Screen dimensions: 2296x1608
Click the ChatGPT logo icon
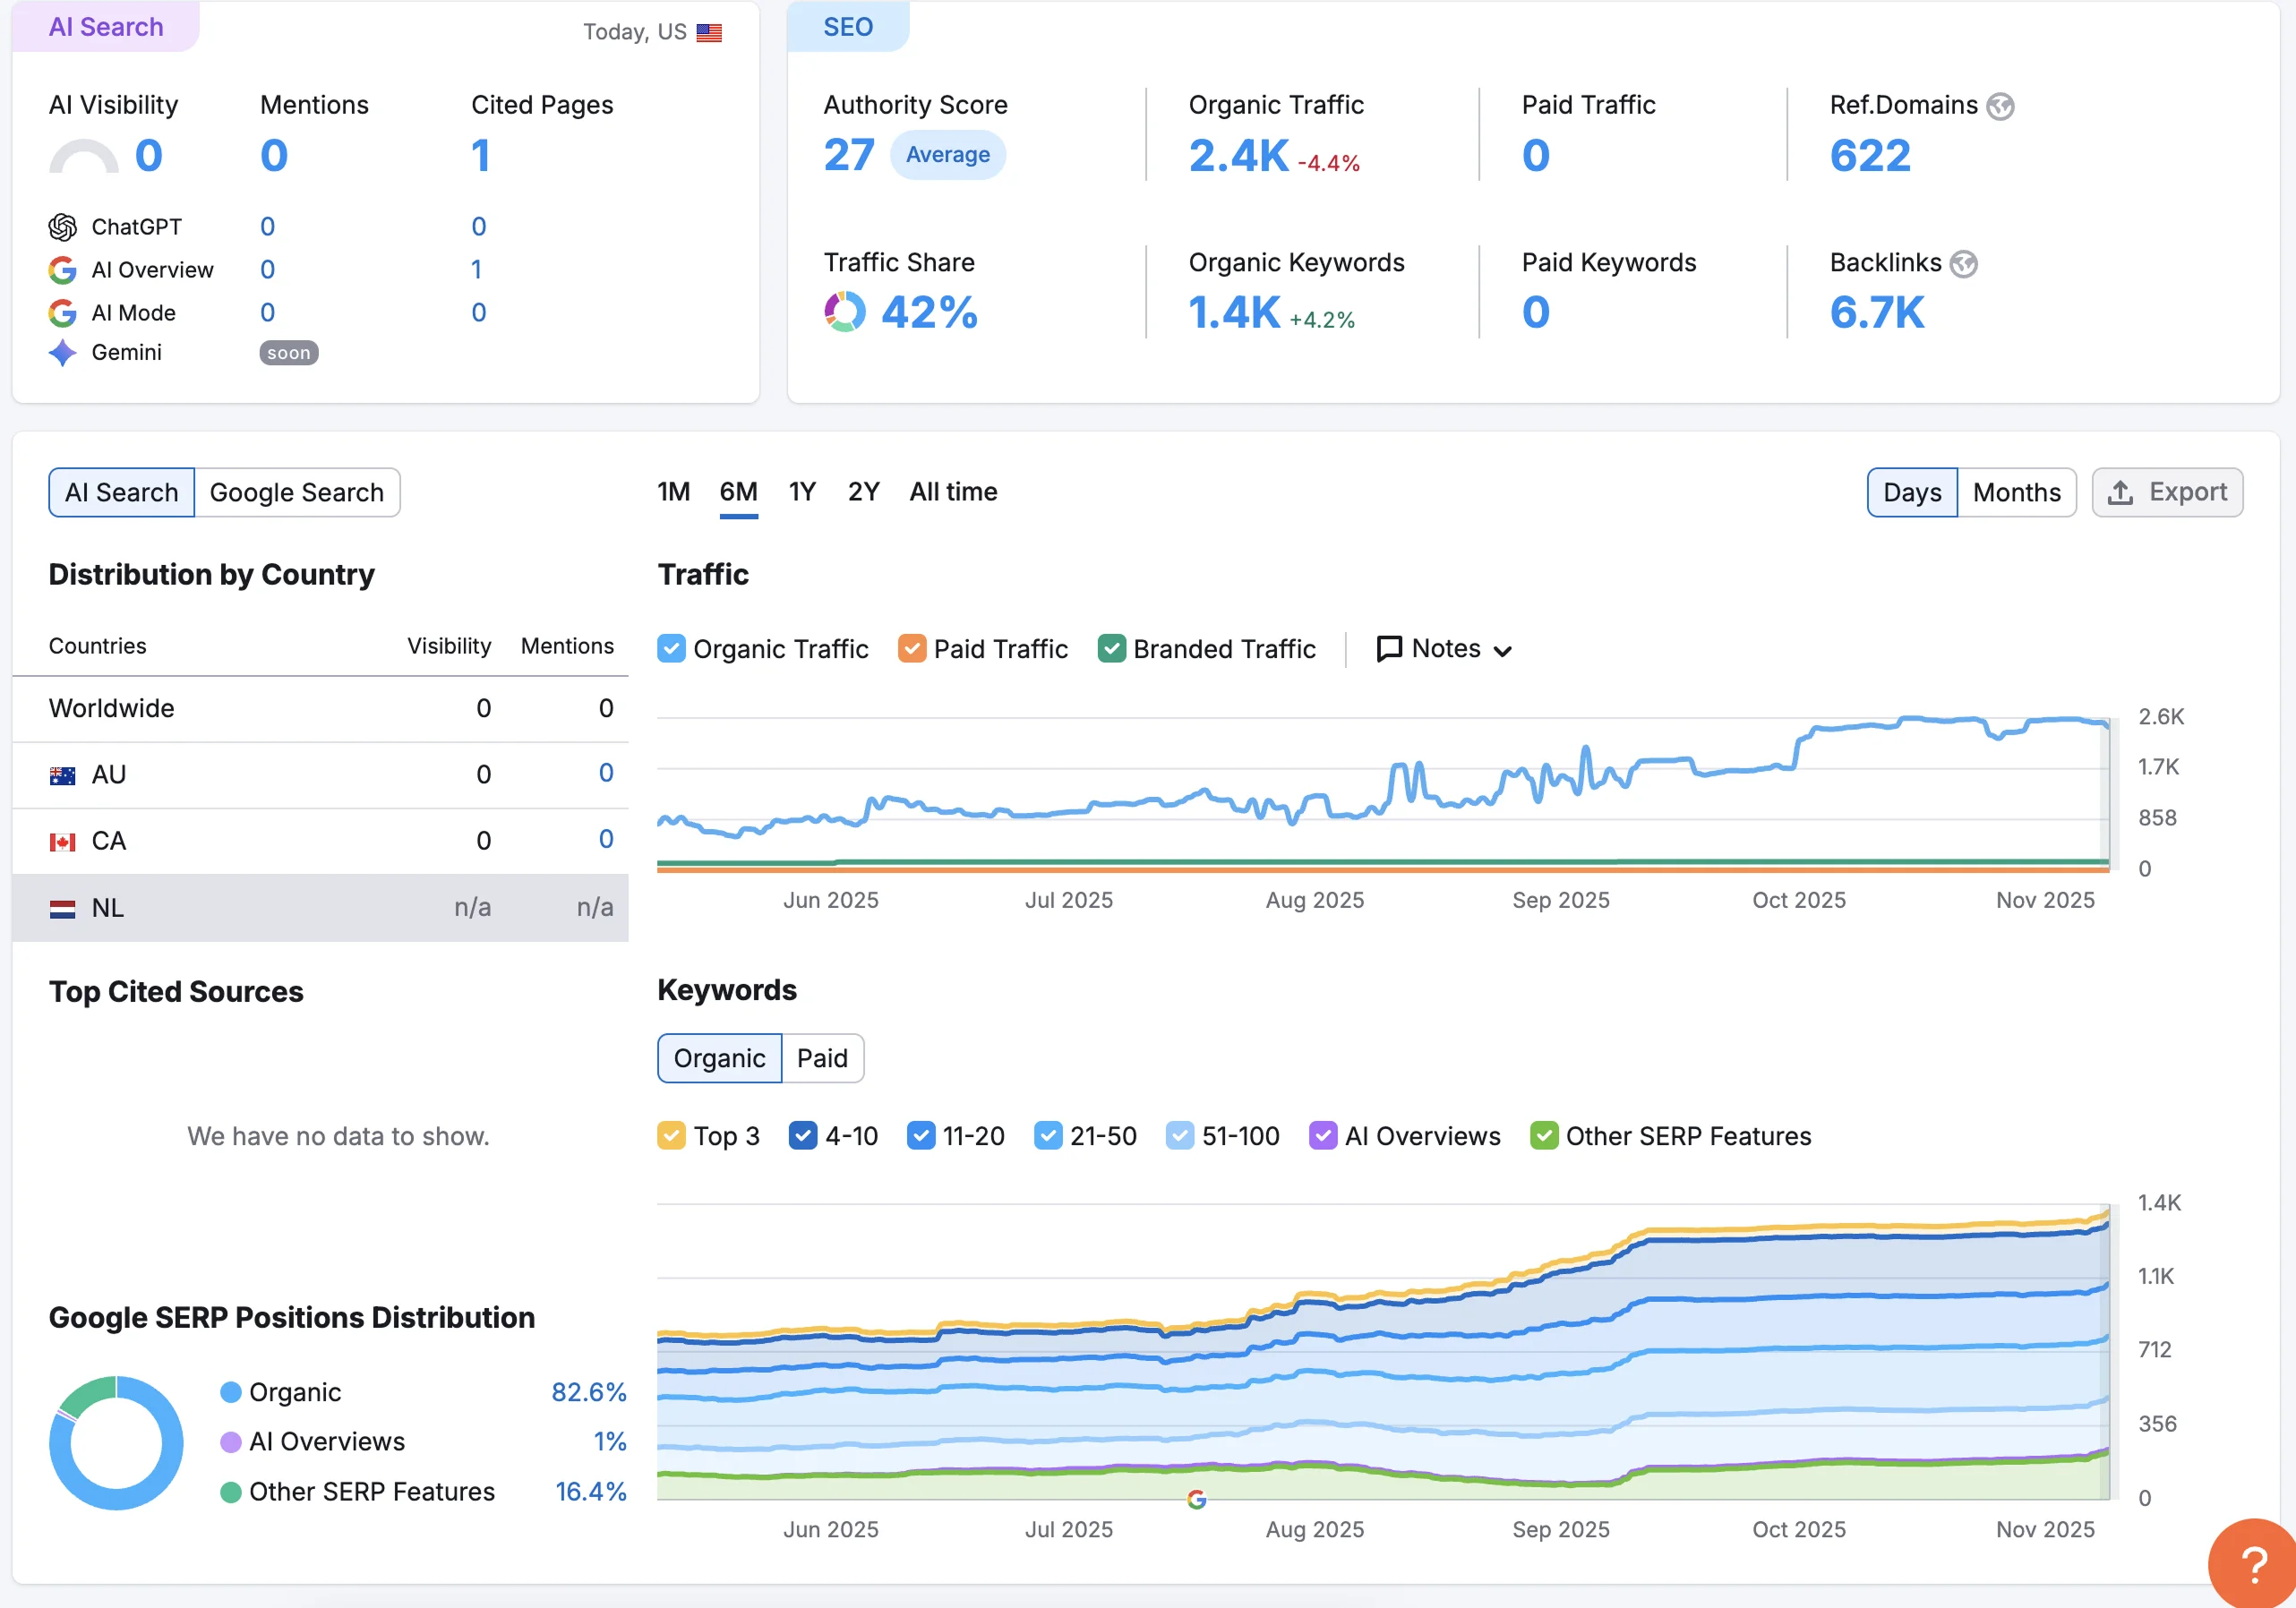(62, 227)
